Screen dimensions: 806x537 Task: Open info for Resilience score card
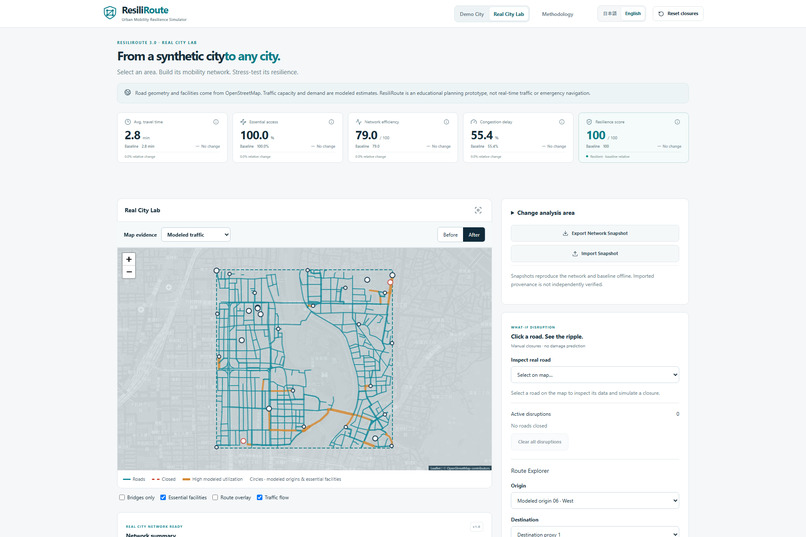677,122
